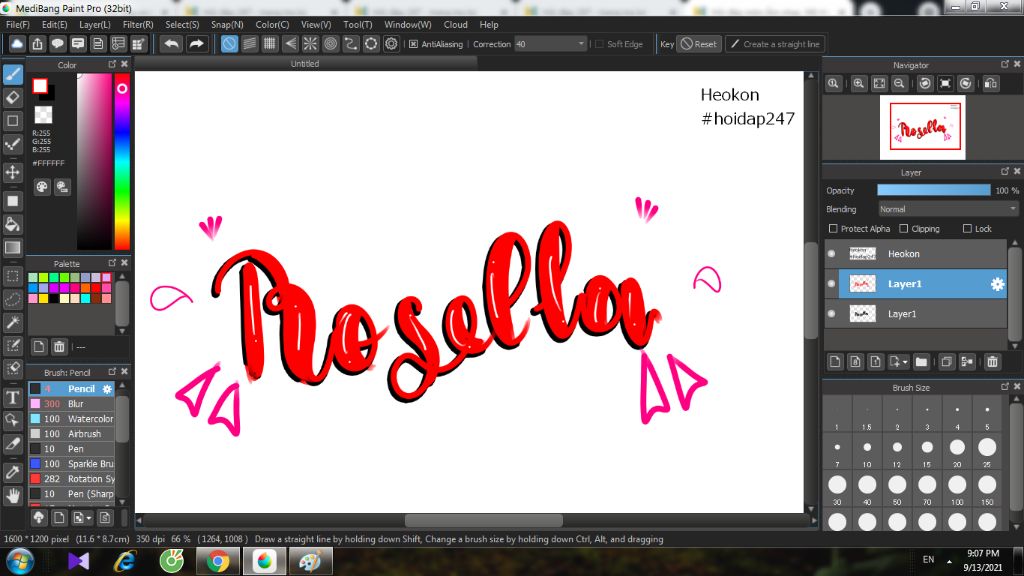Enable layer Lock checkbox

967,229
